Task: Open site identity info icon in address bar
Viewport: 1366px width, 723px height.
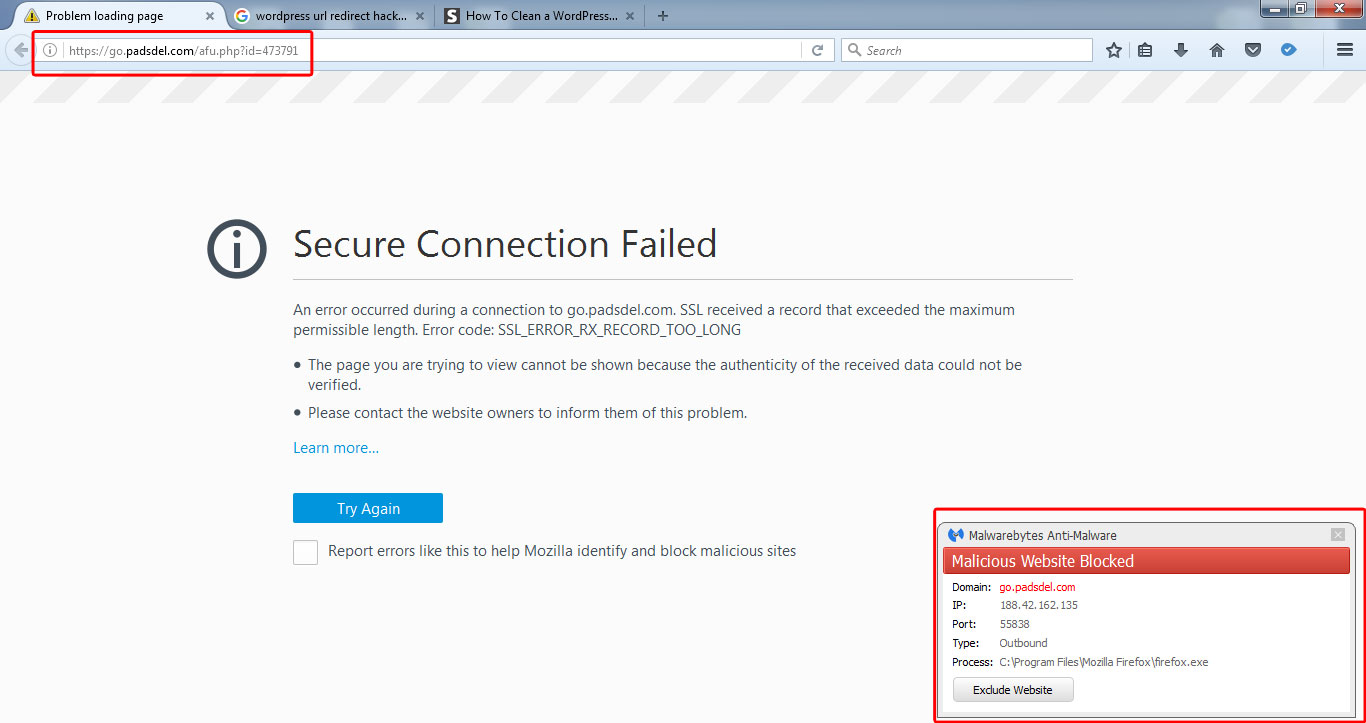Action: click(x=50, y=50)
